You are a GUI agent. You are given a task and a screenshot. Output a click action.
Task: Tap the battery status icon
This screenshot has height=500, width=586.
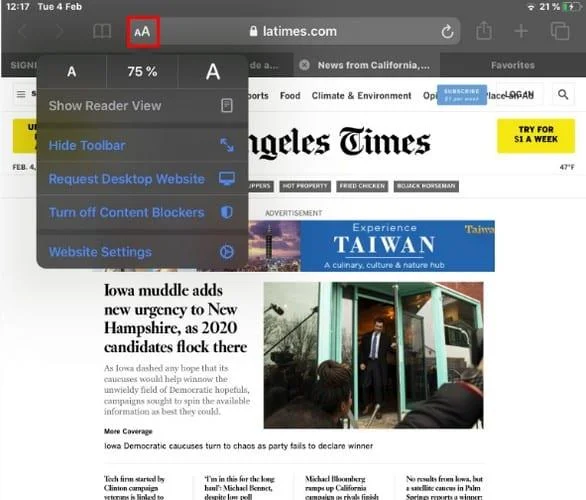click(571, 7)
